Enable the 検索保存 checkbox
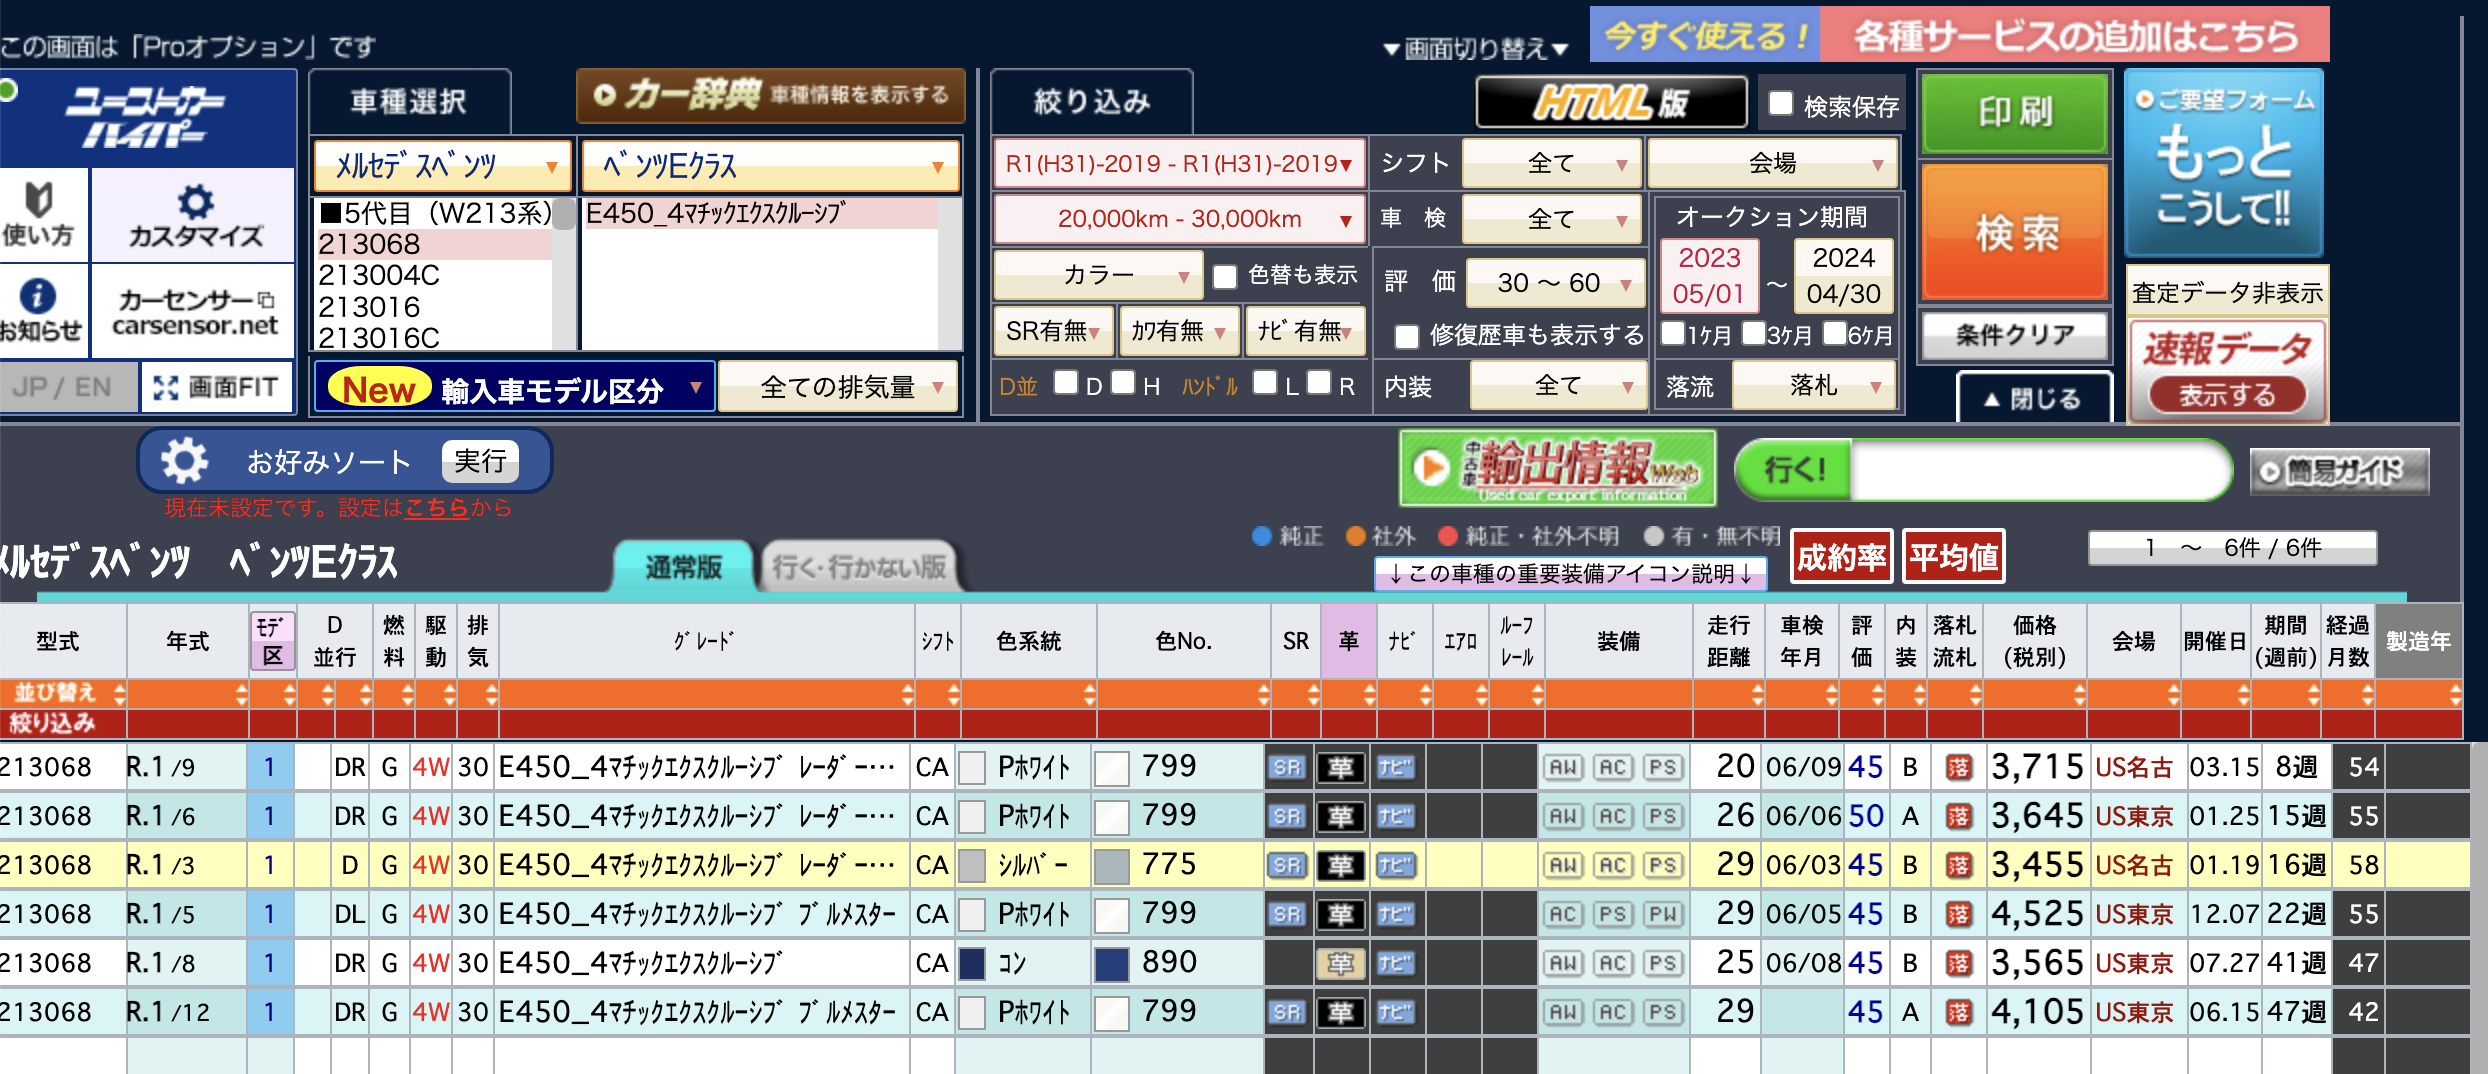Image resolution: width=2488 pixels, height=1074 pixels. (1781, 104)
